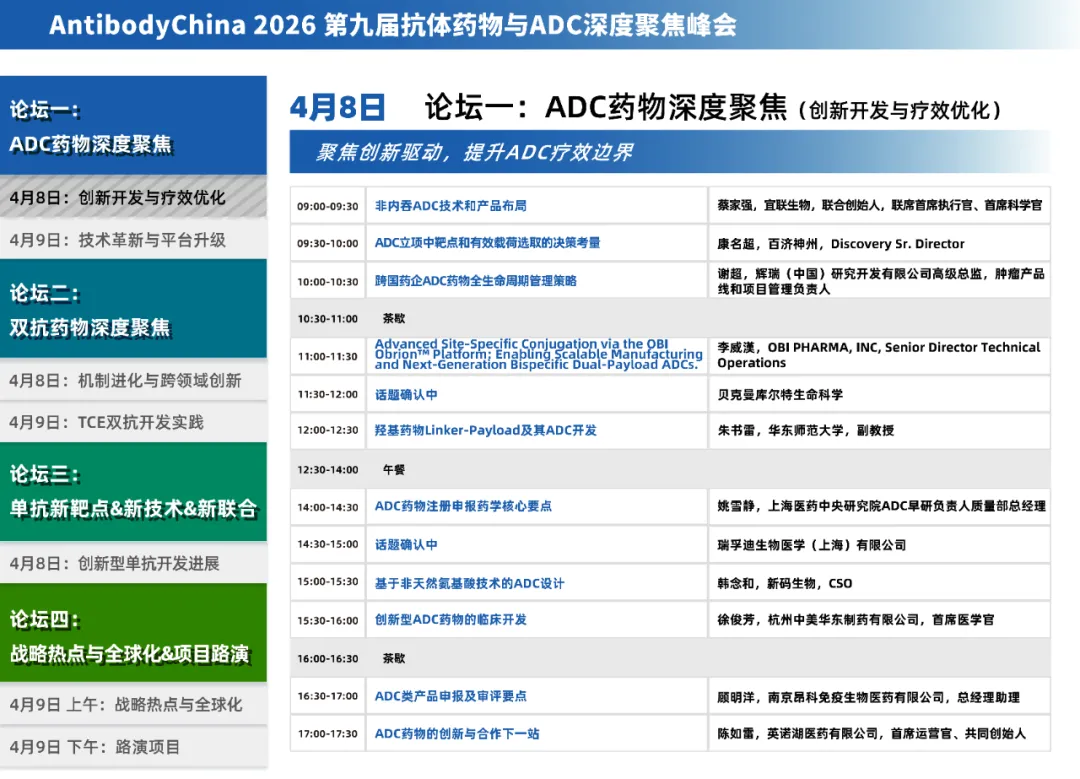The image size is (1080, 779).
Task: Select 4月9日：TCE双抗开发实践
Action: tap(133, 422)
